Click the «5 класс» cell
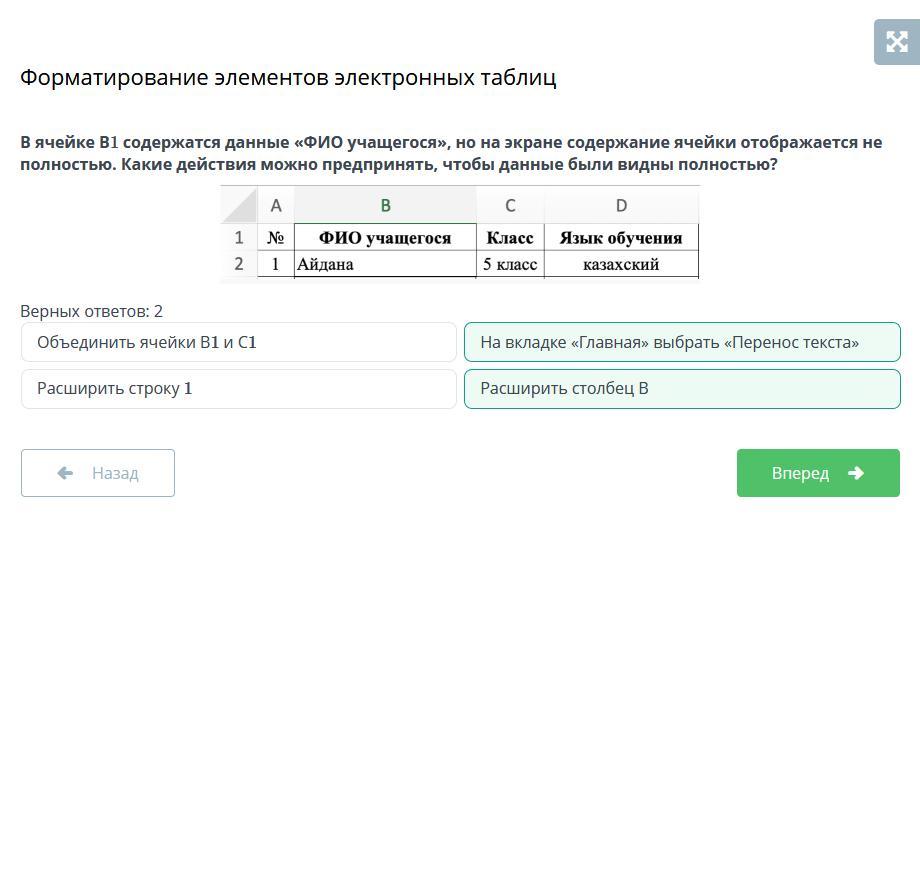The height and width of the screenshot is (870, 920). tap(510, 264)
